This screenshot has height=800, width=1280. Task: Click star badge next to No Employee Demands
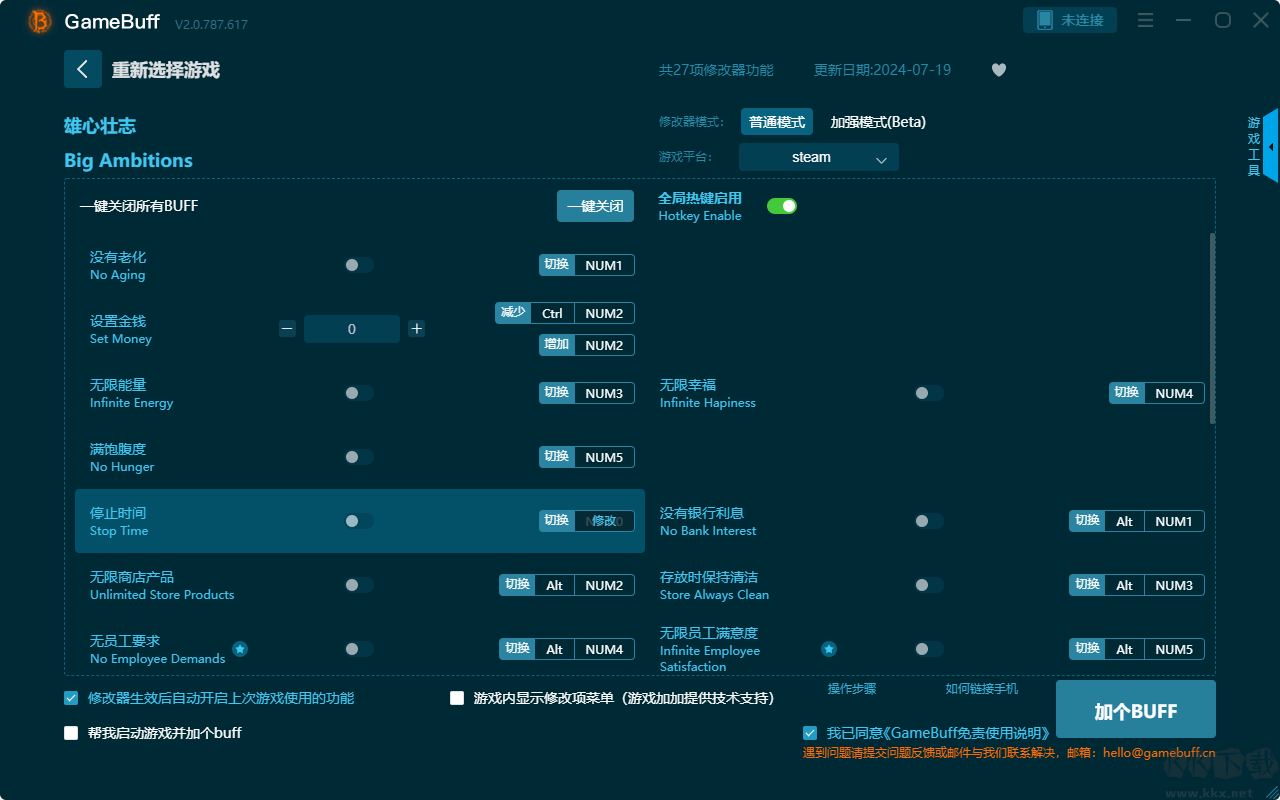[x=240, y=649]
